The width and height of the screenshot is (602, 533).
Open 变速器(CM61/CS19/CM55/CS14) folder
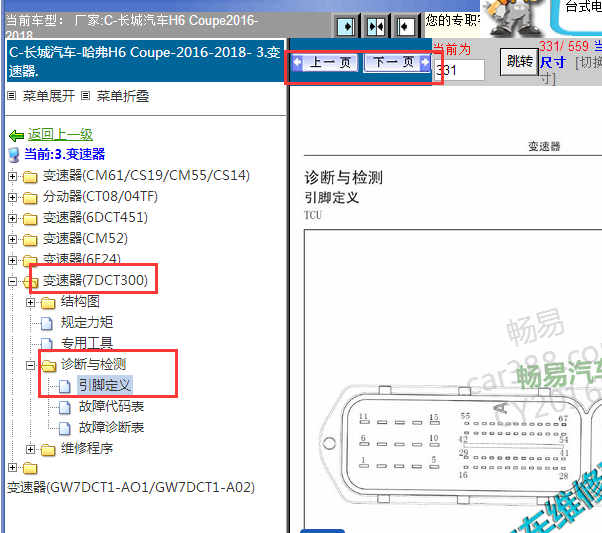coord(146,175)
